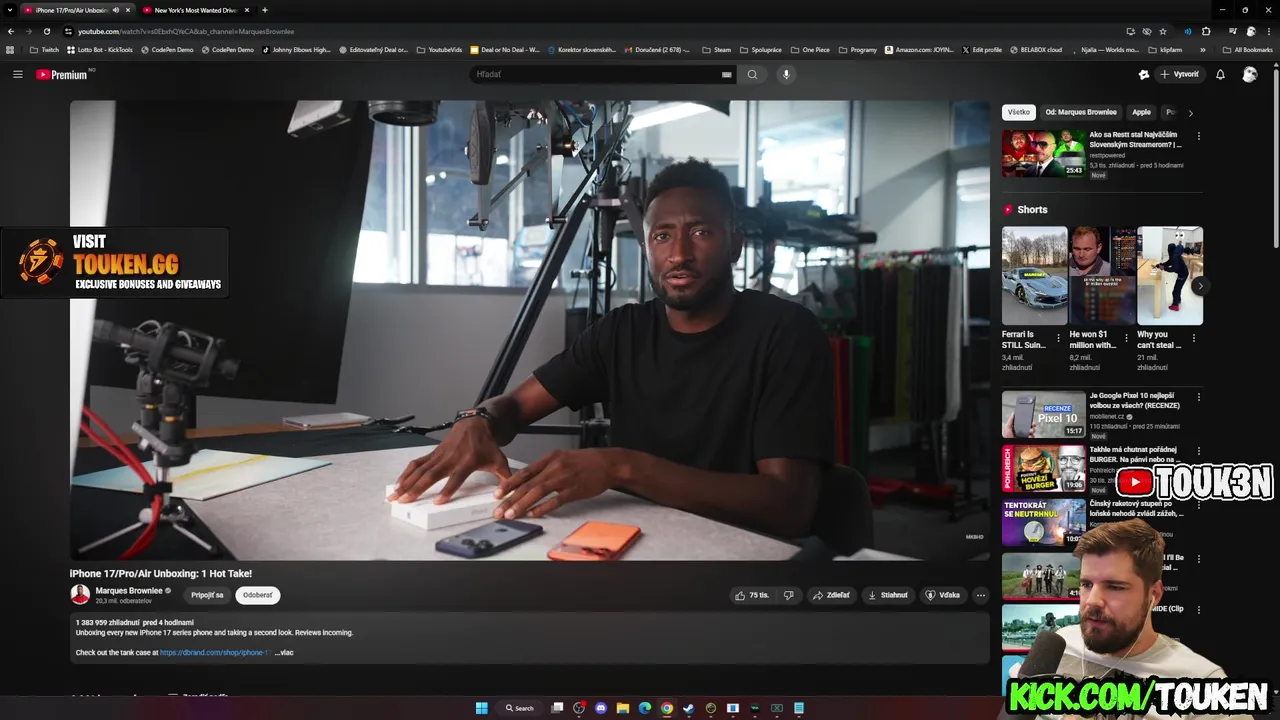1280x720 pixels.
Task: Switch to New York's Most Wanted tab
Action: [196, 10]
